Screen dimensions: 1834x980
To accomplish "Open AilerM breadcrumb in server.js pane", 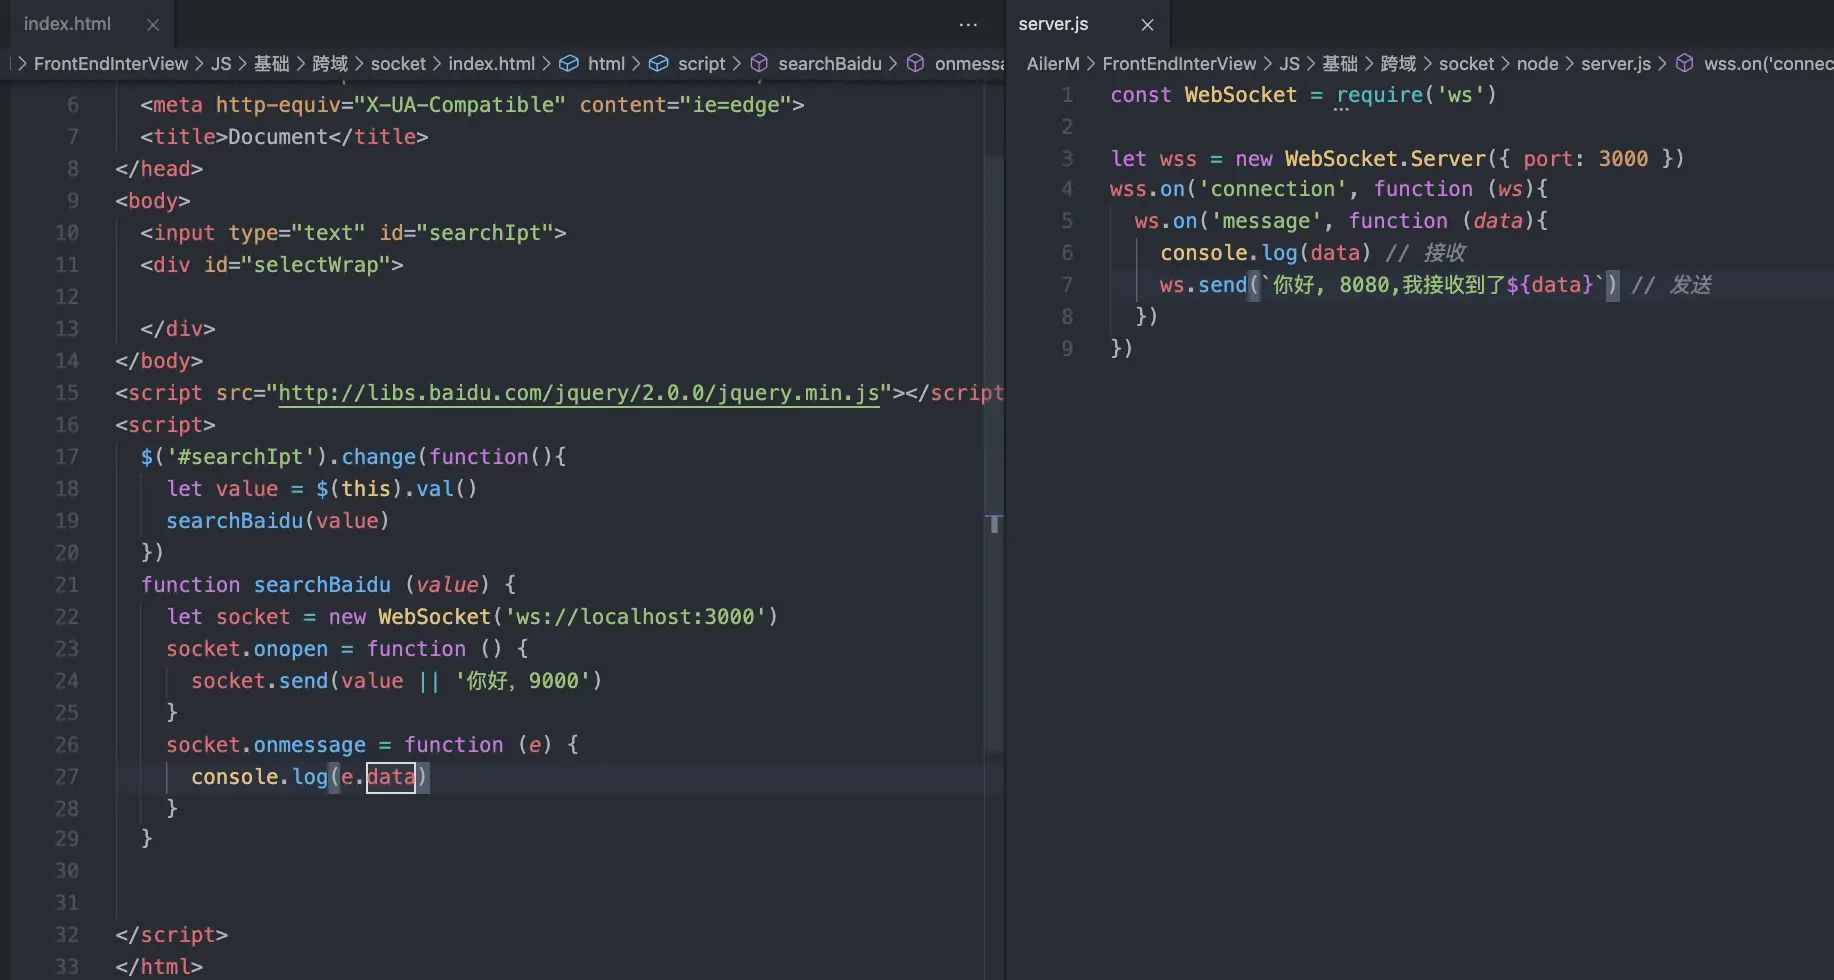I will 1053,64.
